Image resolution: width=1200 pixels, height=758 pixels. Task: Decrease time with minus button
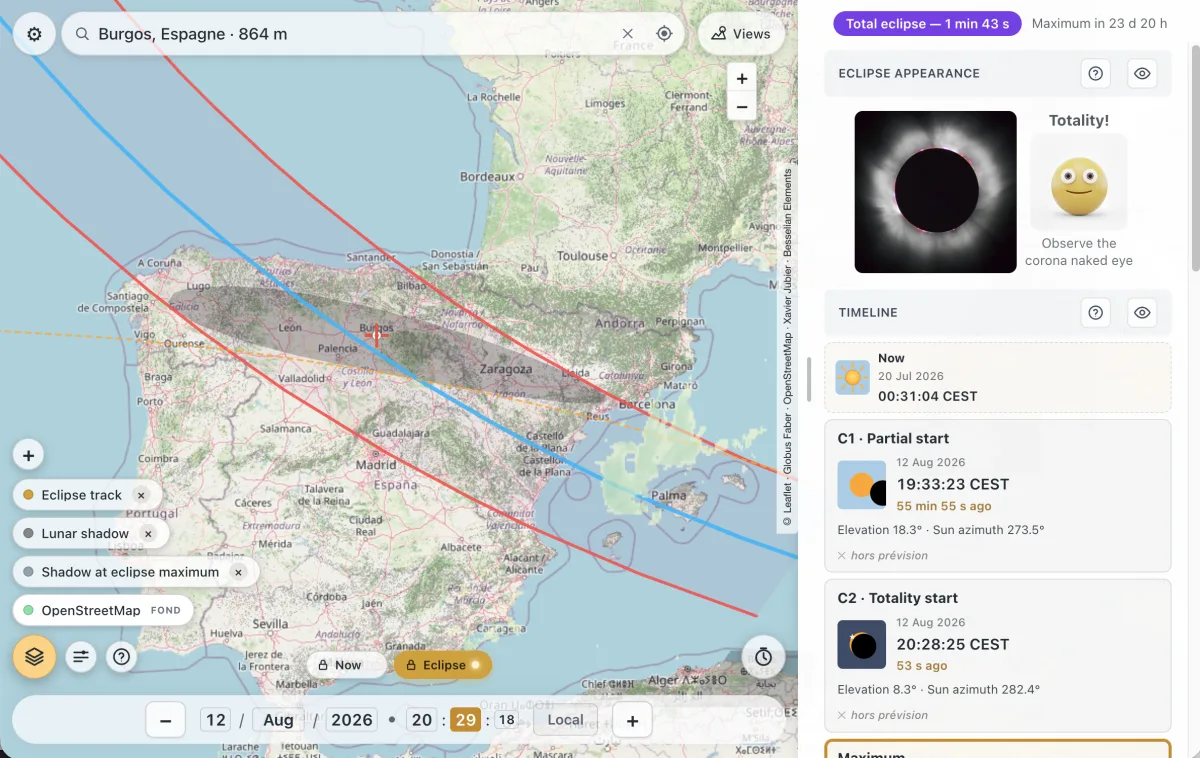[x=166, y=720]
